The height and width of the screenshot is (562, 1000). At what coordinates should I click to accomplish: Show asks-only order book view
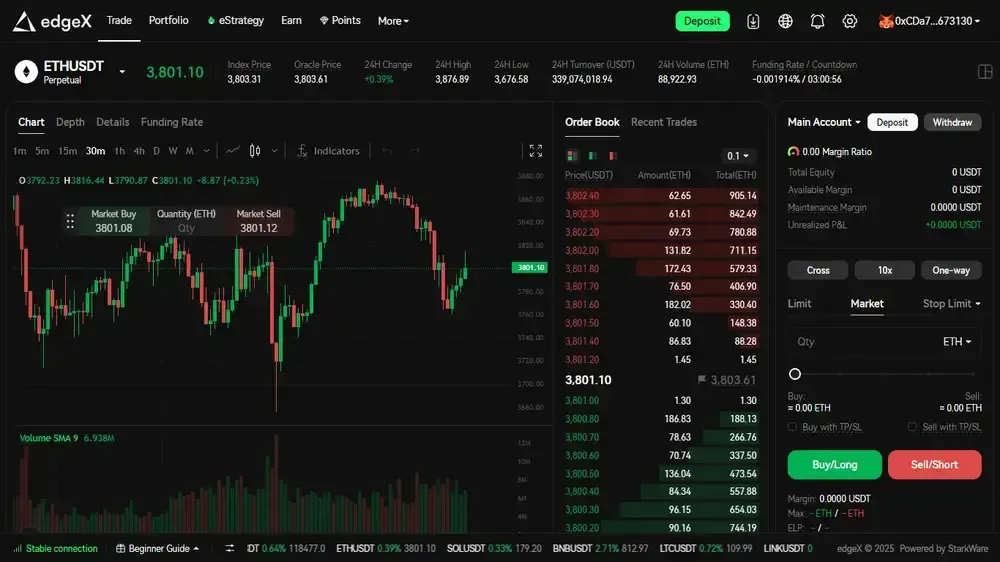(613, 156)
